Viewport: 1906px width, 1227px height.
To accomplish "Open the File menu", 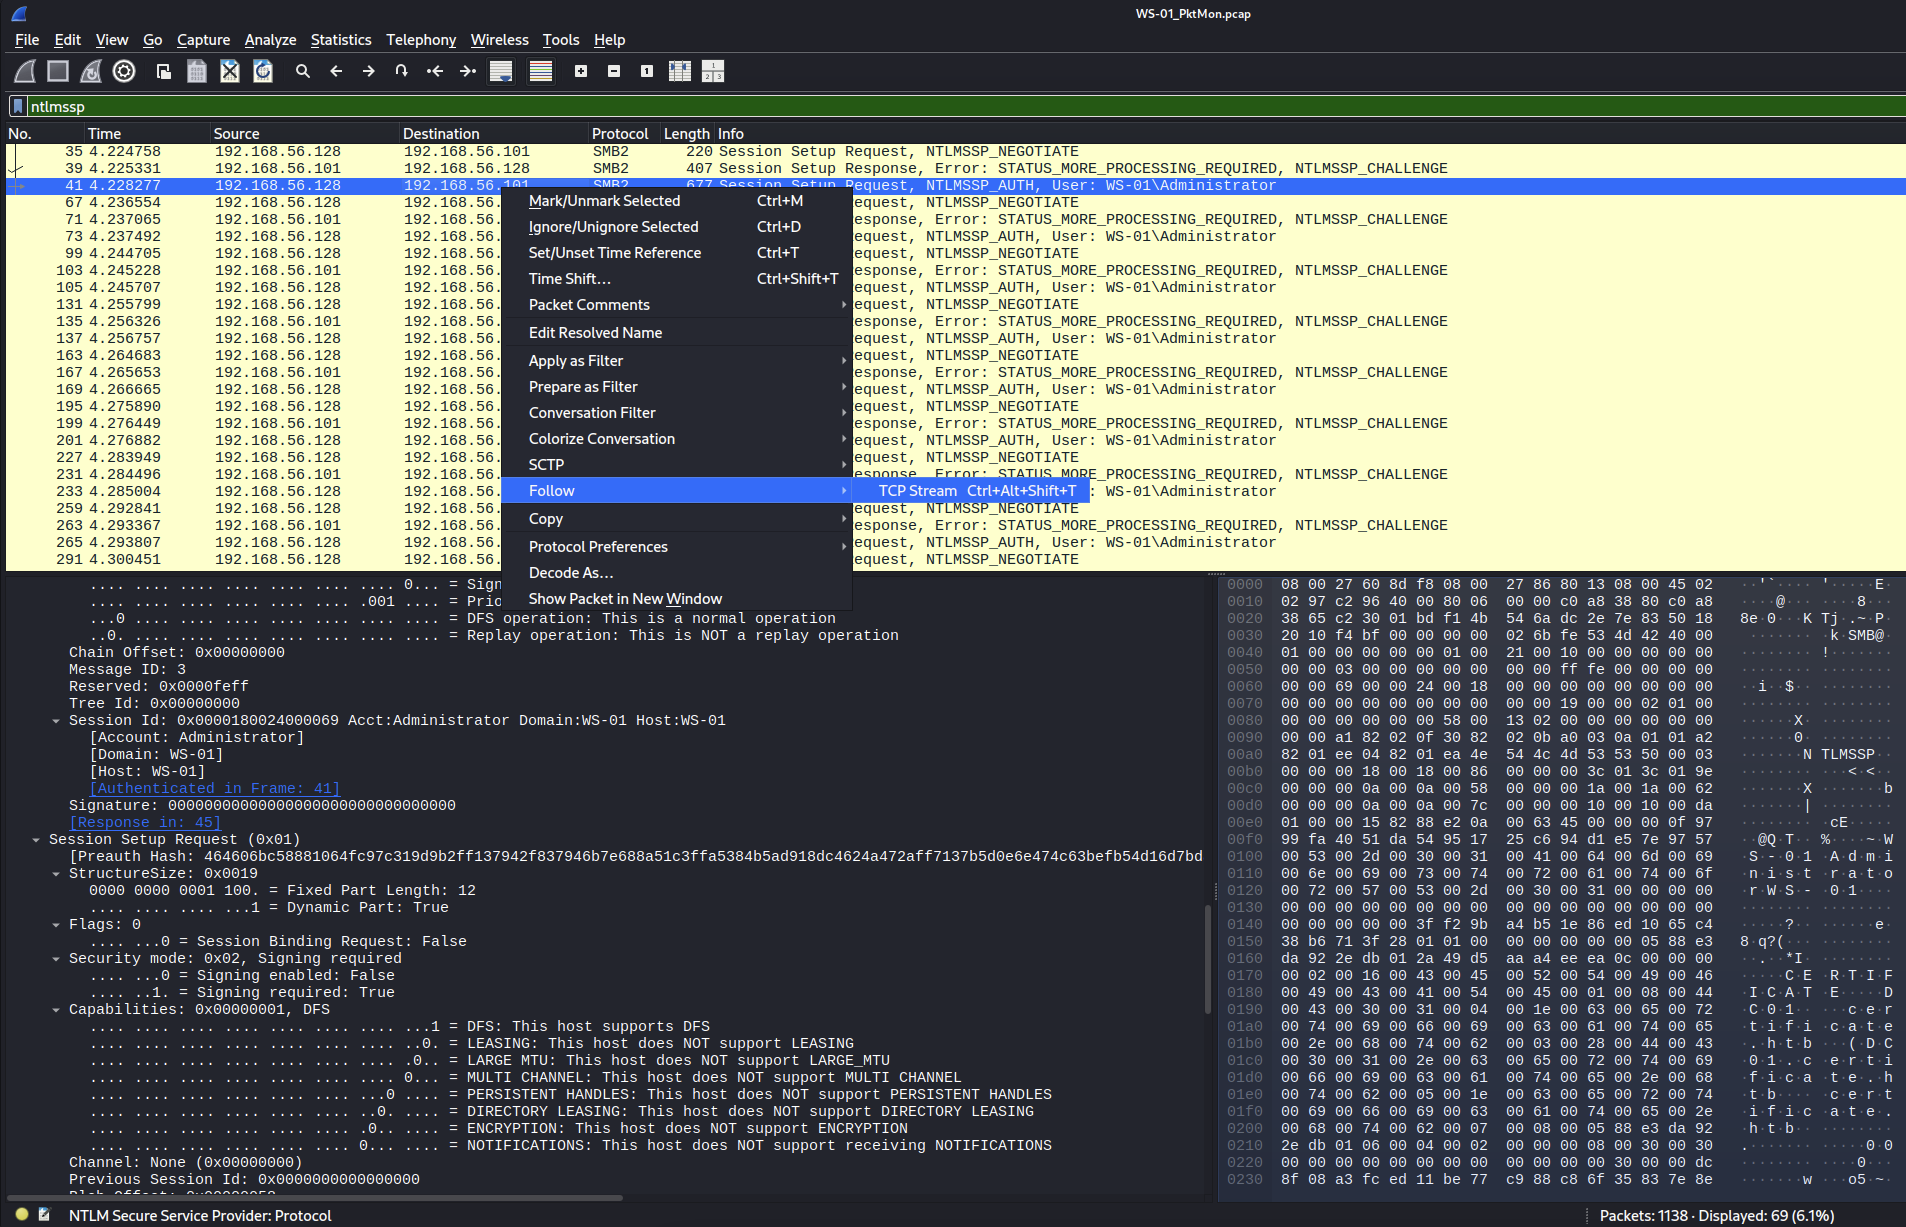I will (x=27, y=40).
